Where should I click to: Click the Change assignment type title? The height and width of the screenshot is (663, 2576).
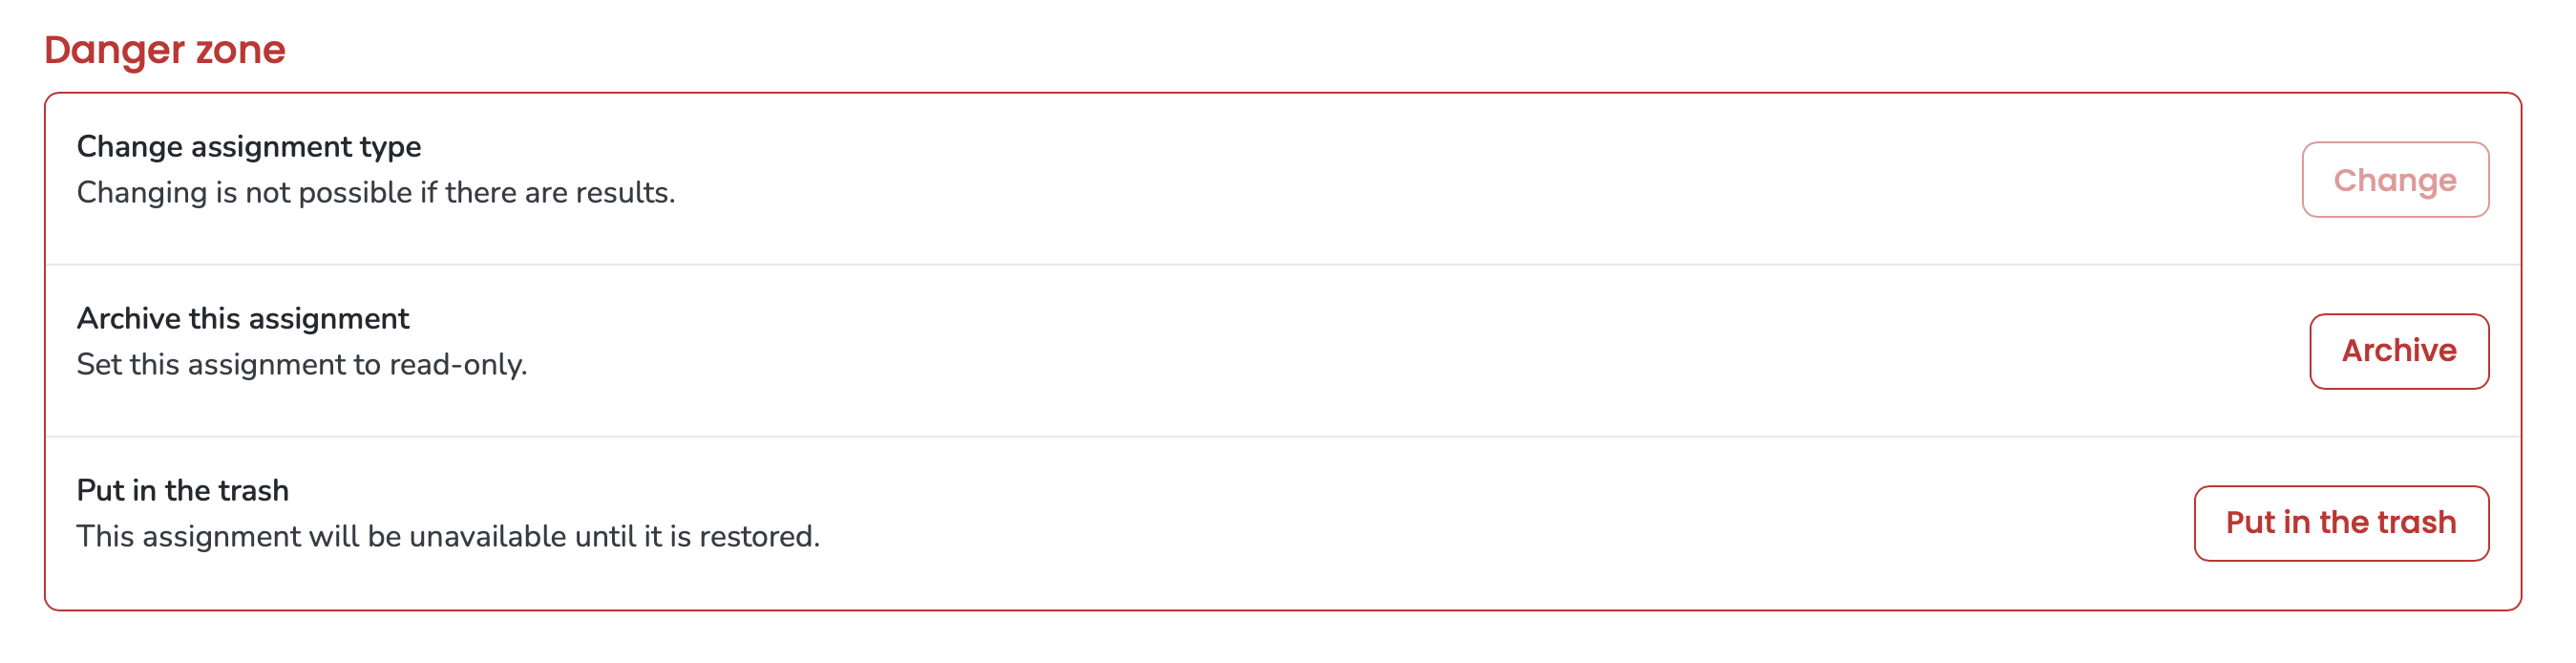[249, 147]
